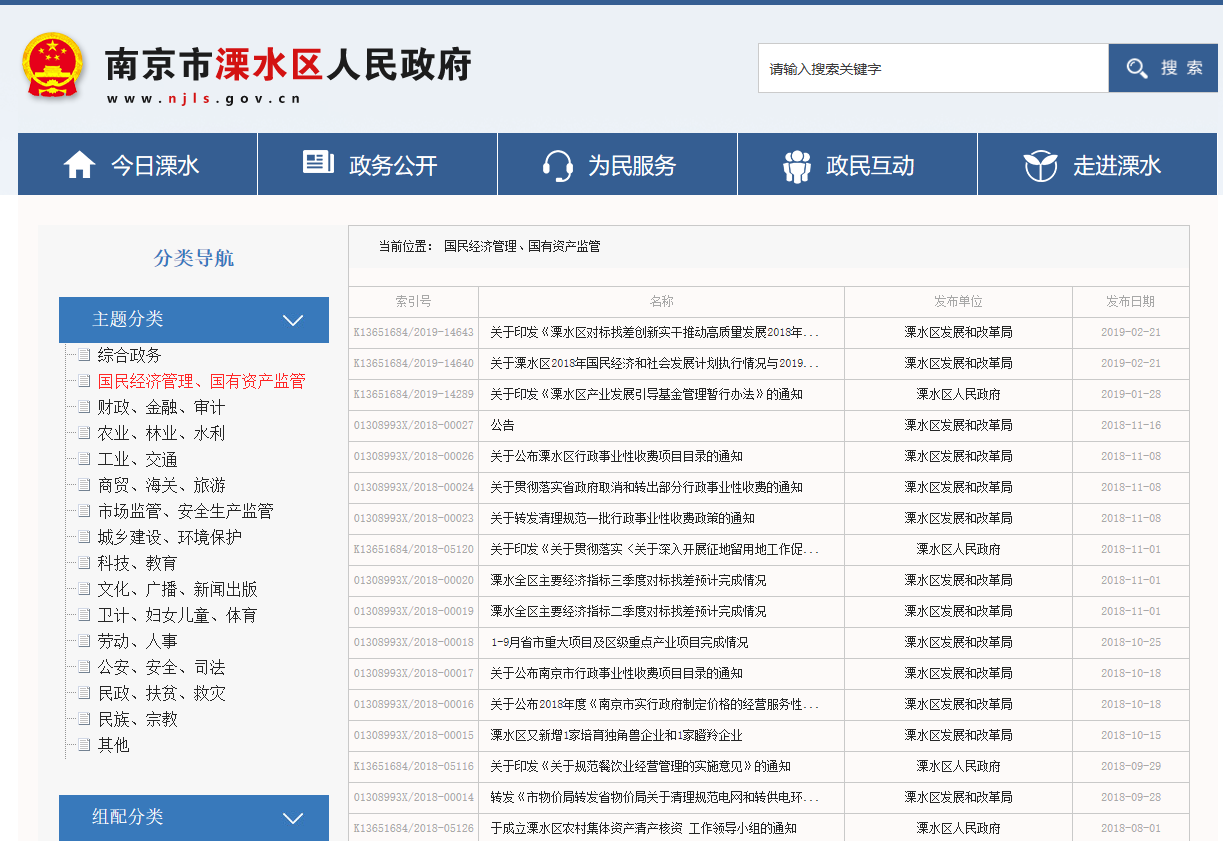Click the home icon beside 今日溧水

coord(79,165)
